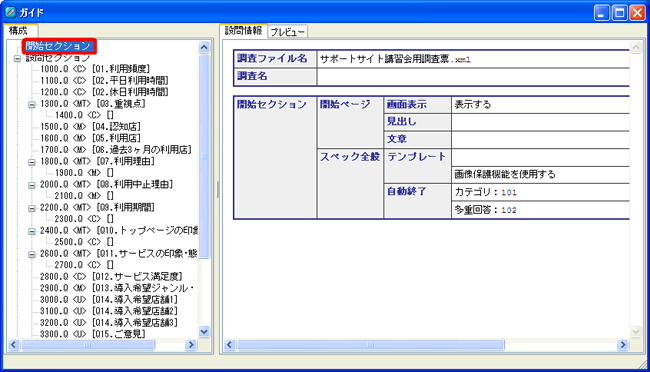Screen dimensions: 650x372
Task: Open the プレビュー tab
Action: pos(288,32)
